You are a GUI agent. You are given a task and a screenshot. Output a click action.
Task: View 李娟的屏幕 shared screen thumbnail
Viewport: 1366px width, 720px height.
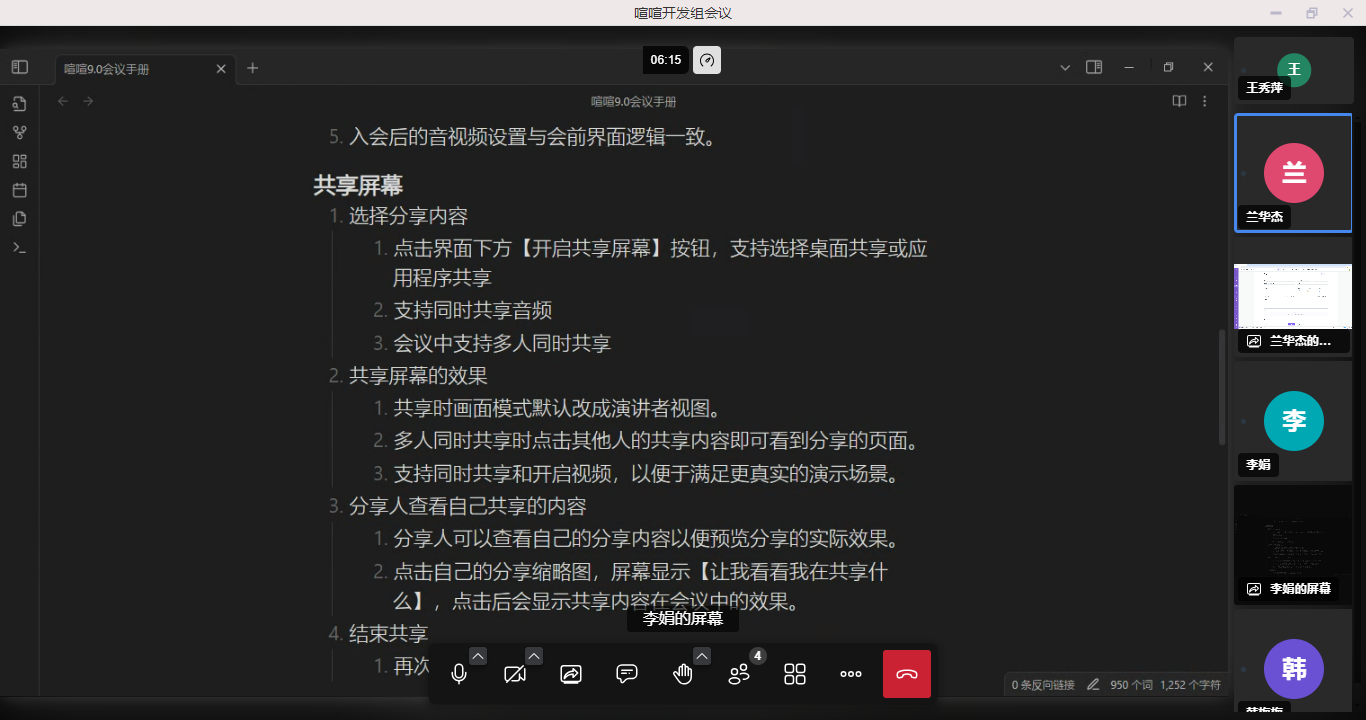1293,545
